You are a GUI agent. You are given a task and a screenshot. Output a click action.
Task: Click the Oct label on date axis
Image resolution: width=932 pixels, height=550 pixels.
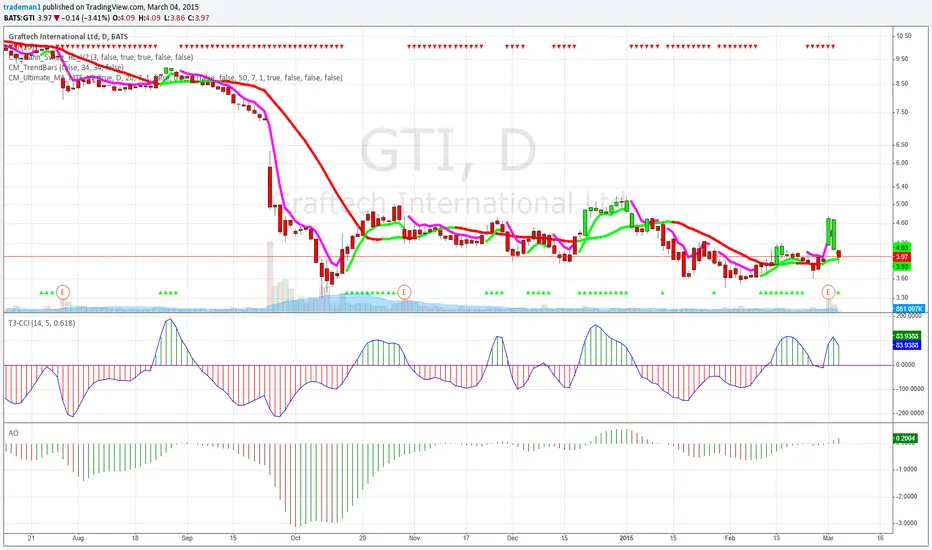pos(295,538)
